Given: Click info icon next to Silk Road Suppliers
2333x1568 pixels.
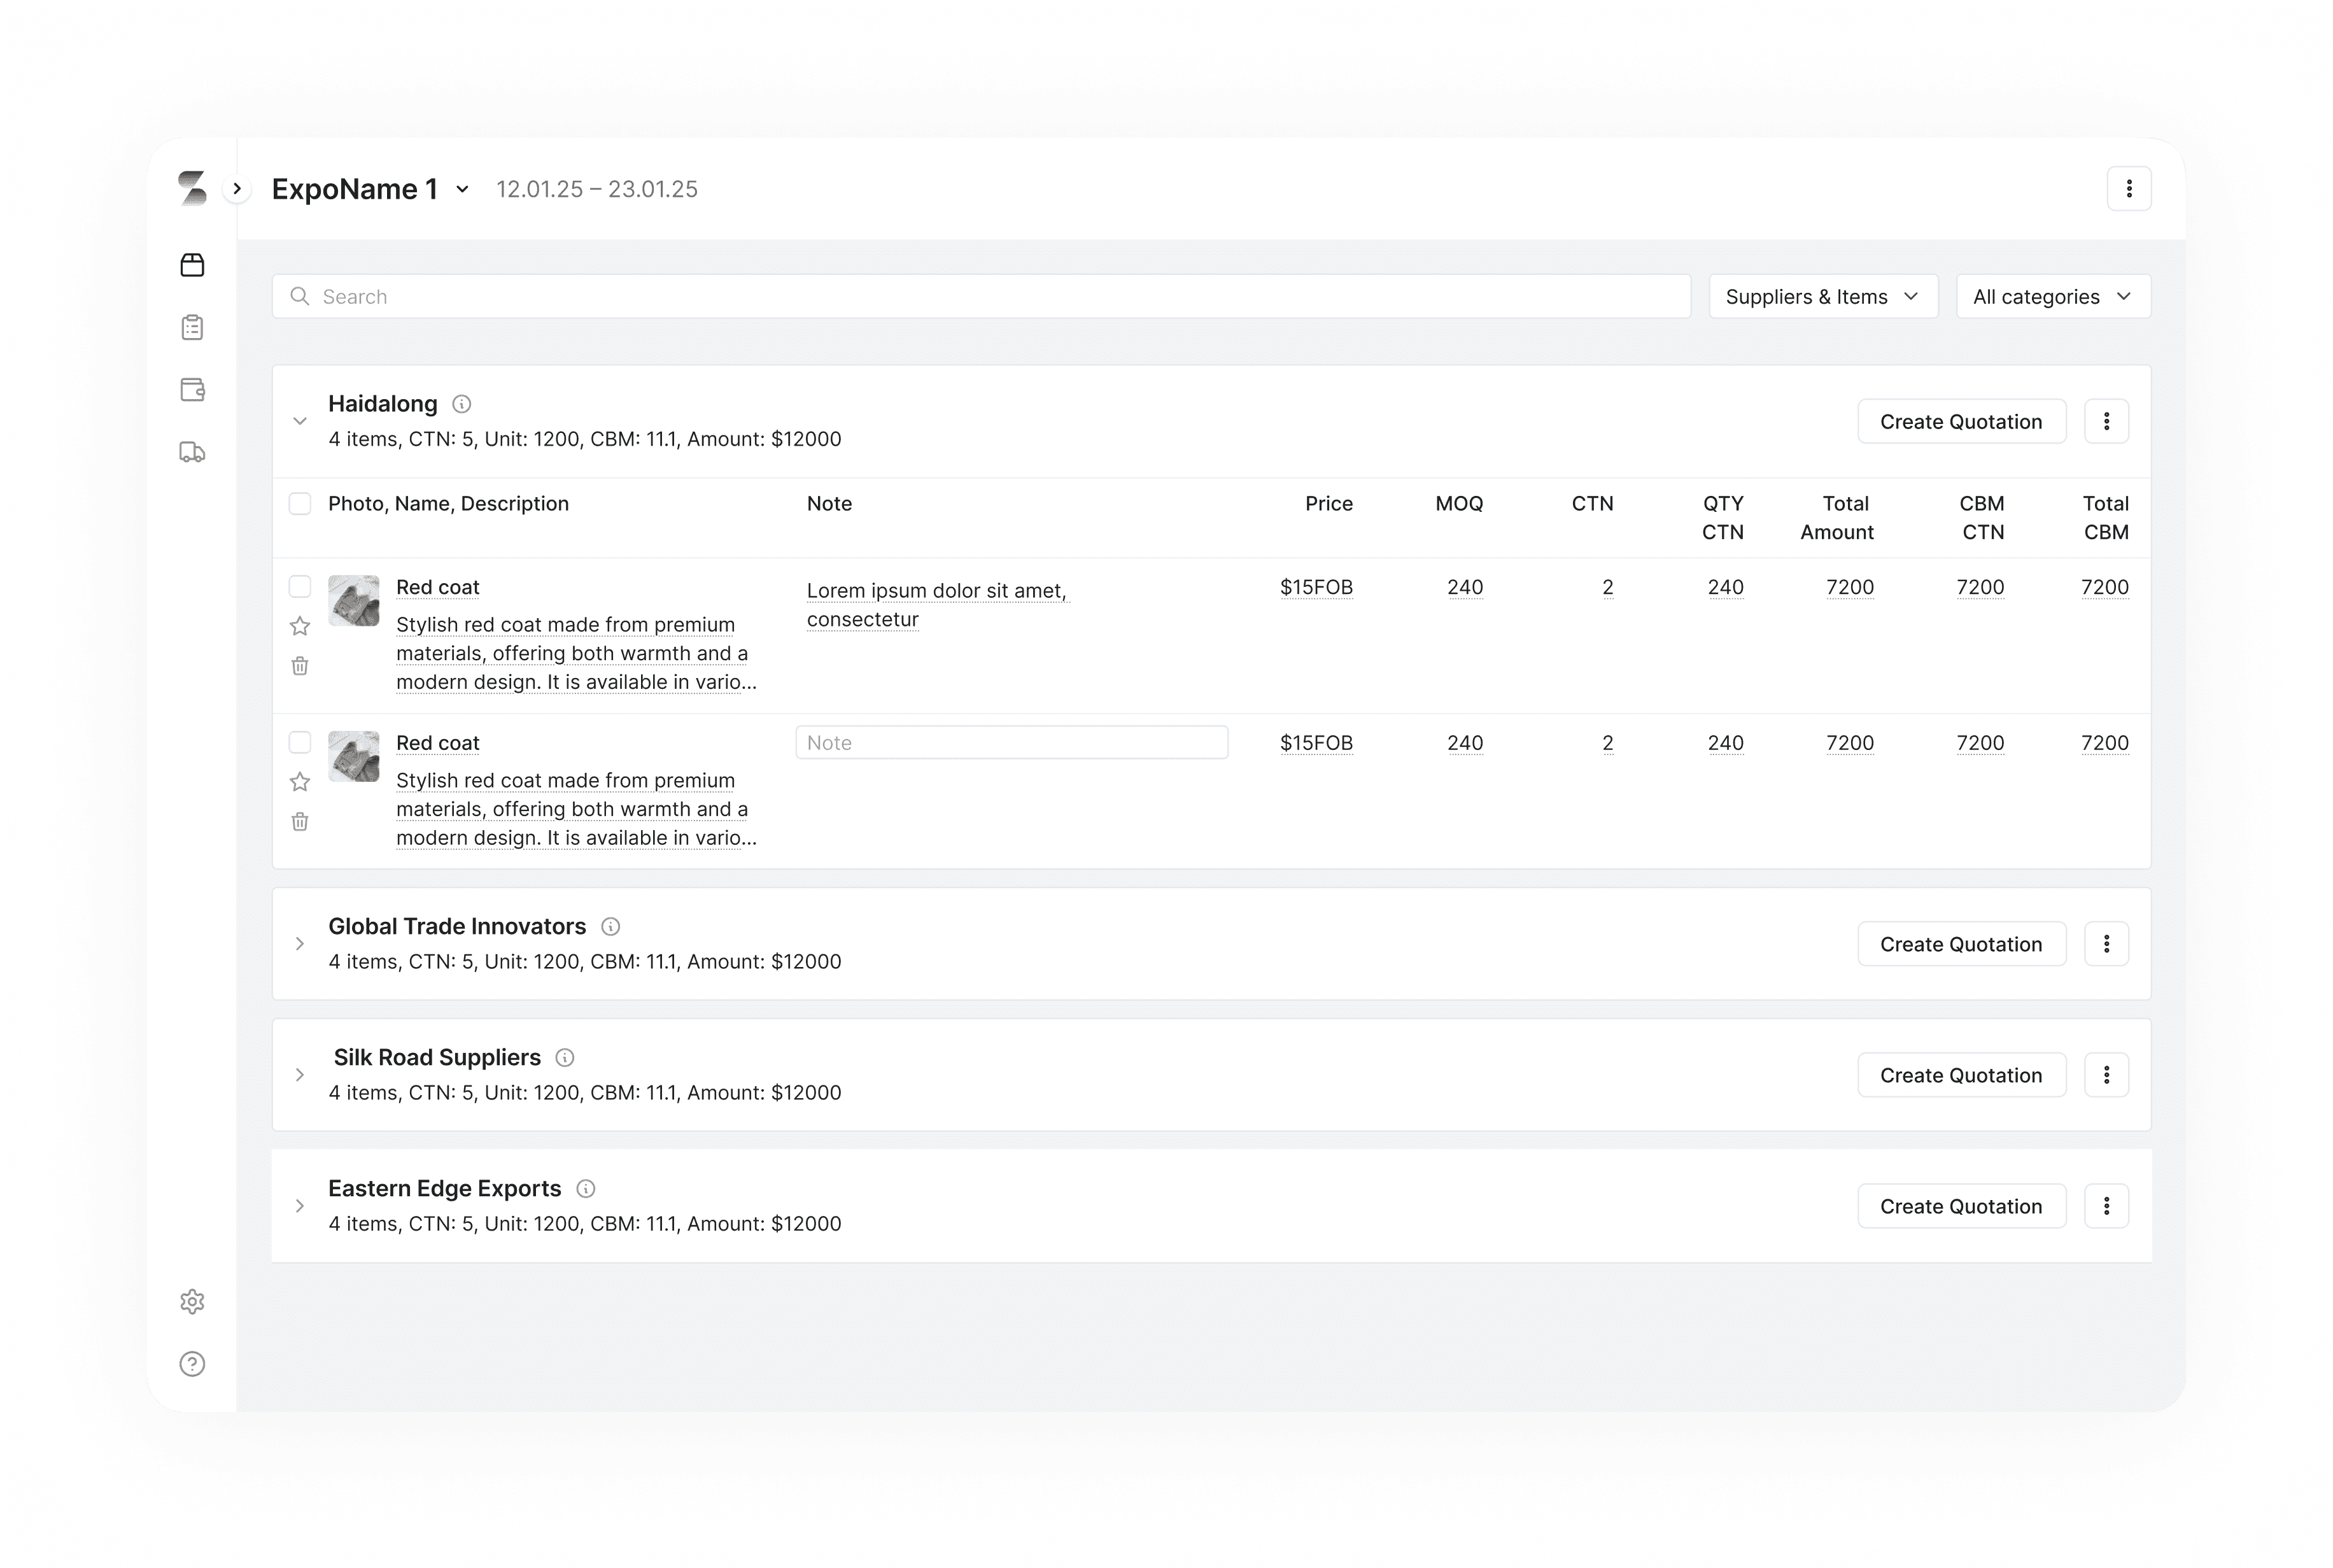Looking at the screenshot, I should tap(565, 1058).
